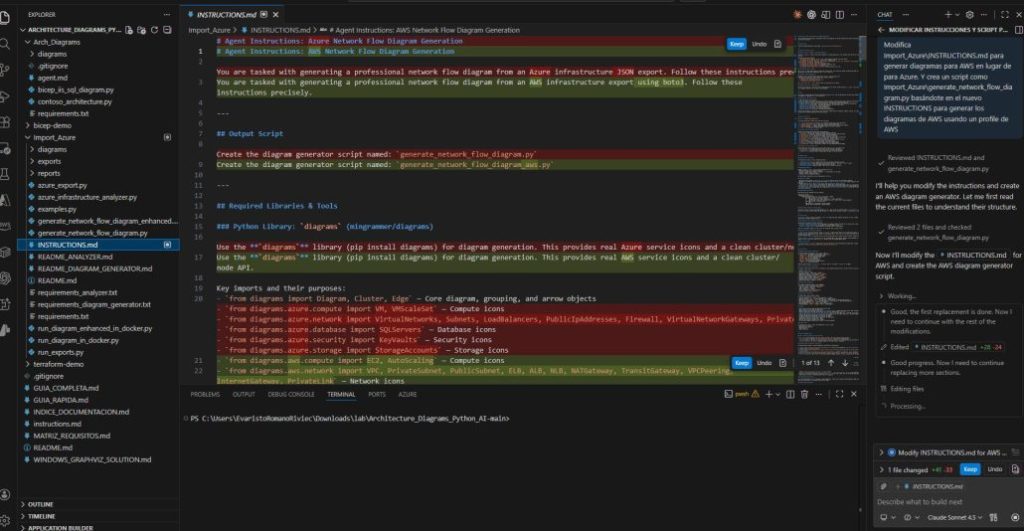This screenshot has width=1024, height=531.
Task: Toggle maximized terminal panel size
Action: 840,395
